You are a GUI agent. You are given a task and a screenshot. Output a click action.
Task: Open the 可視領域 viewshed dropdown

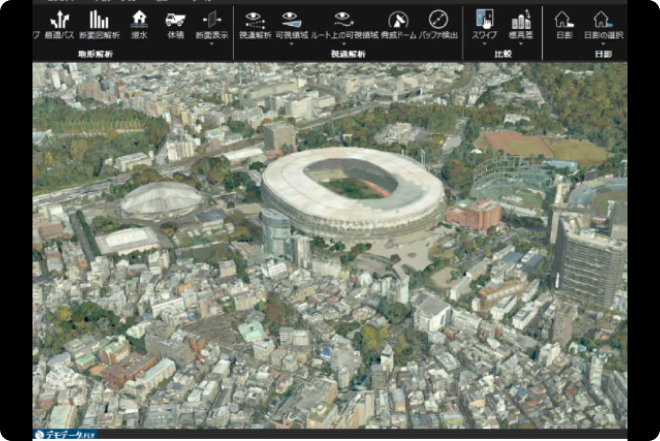point(291,43)
